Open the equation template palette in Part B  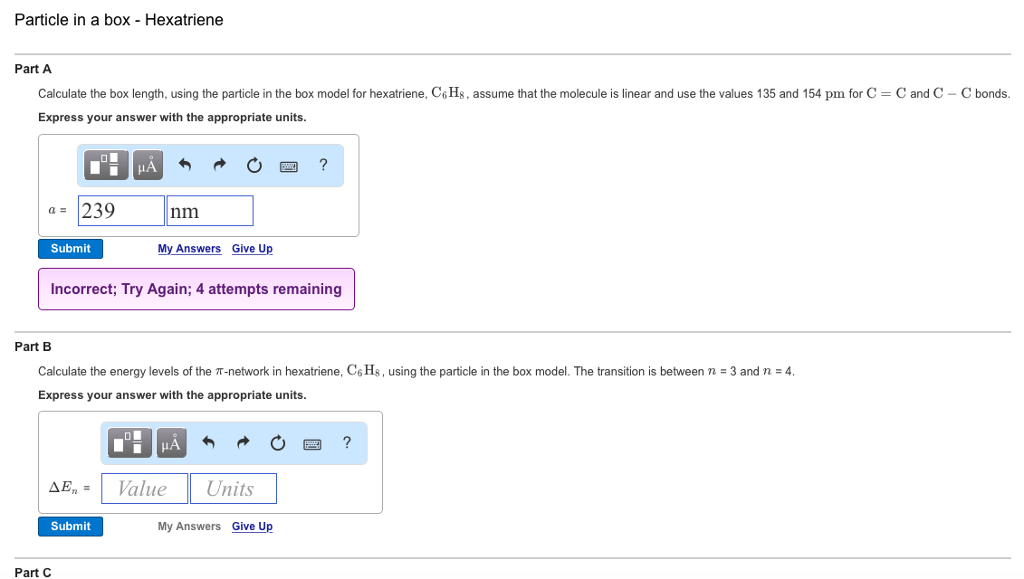pos(128,443)
